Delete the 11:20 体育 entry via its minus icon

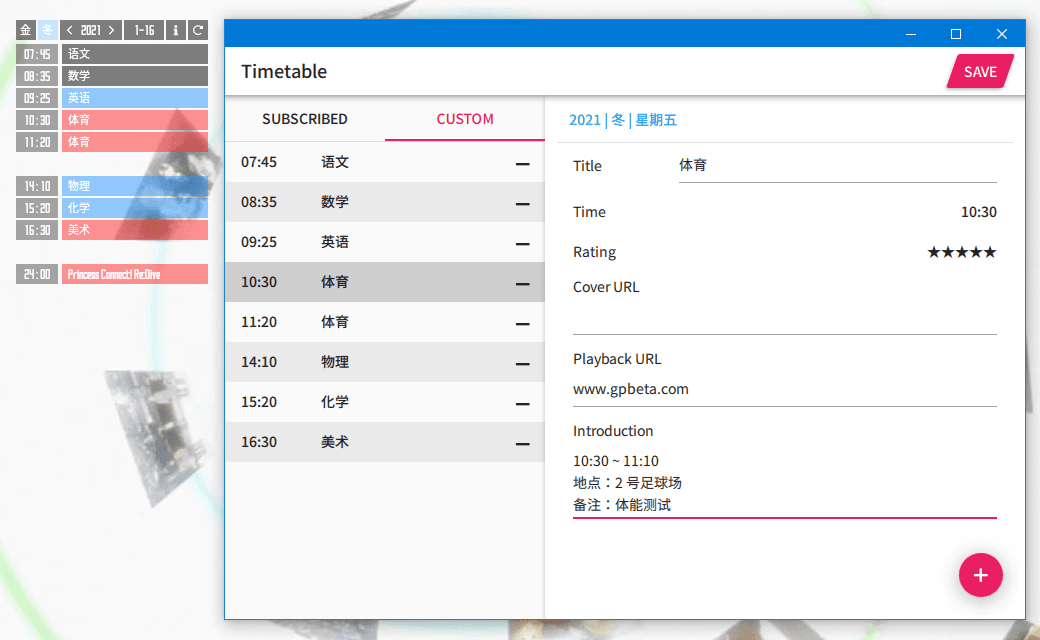(x=523, y=323)
